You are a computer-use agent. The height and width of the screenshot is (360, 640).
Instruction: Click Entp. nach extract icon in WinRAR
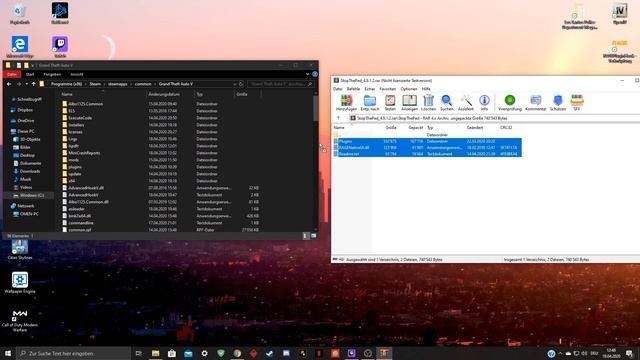pyautogui.click(x=370, y=102)
